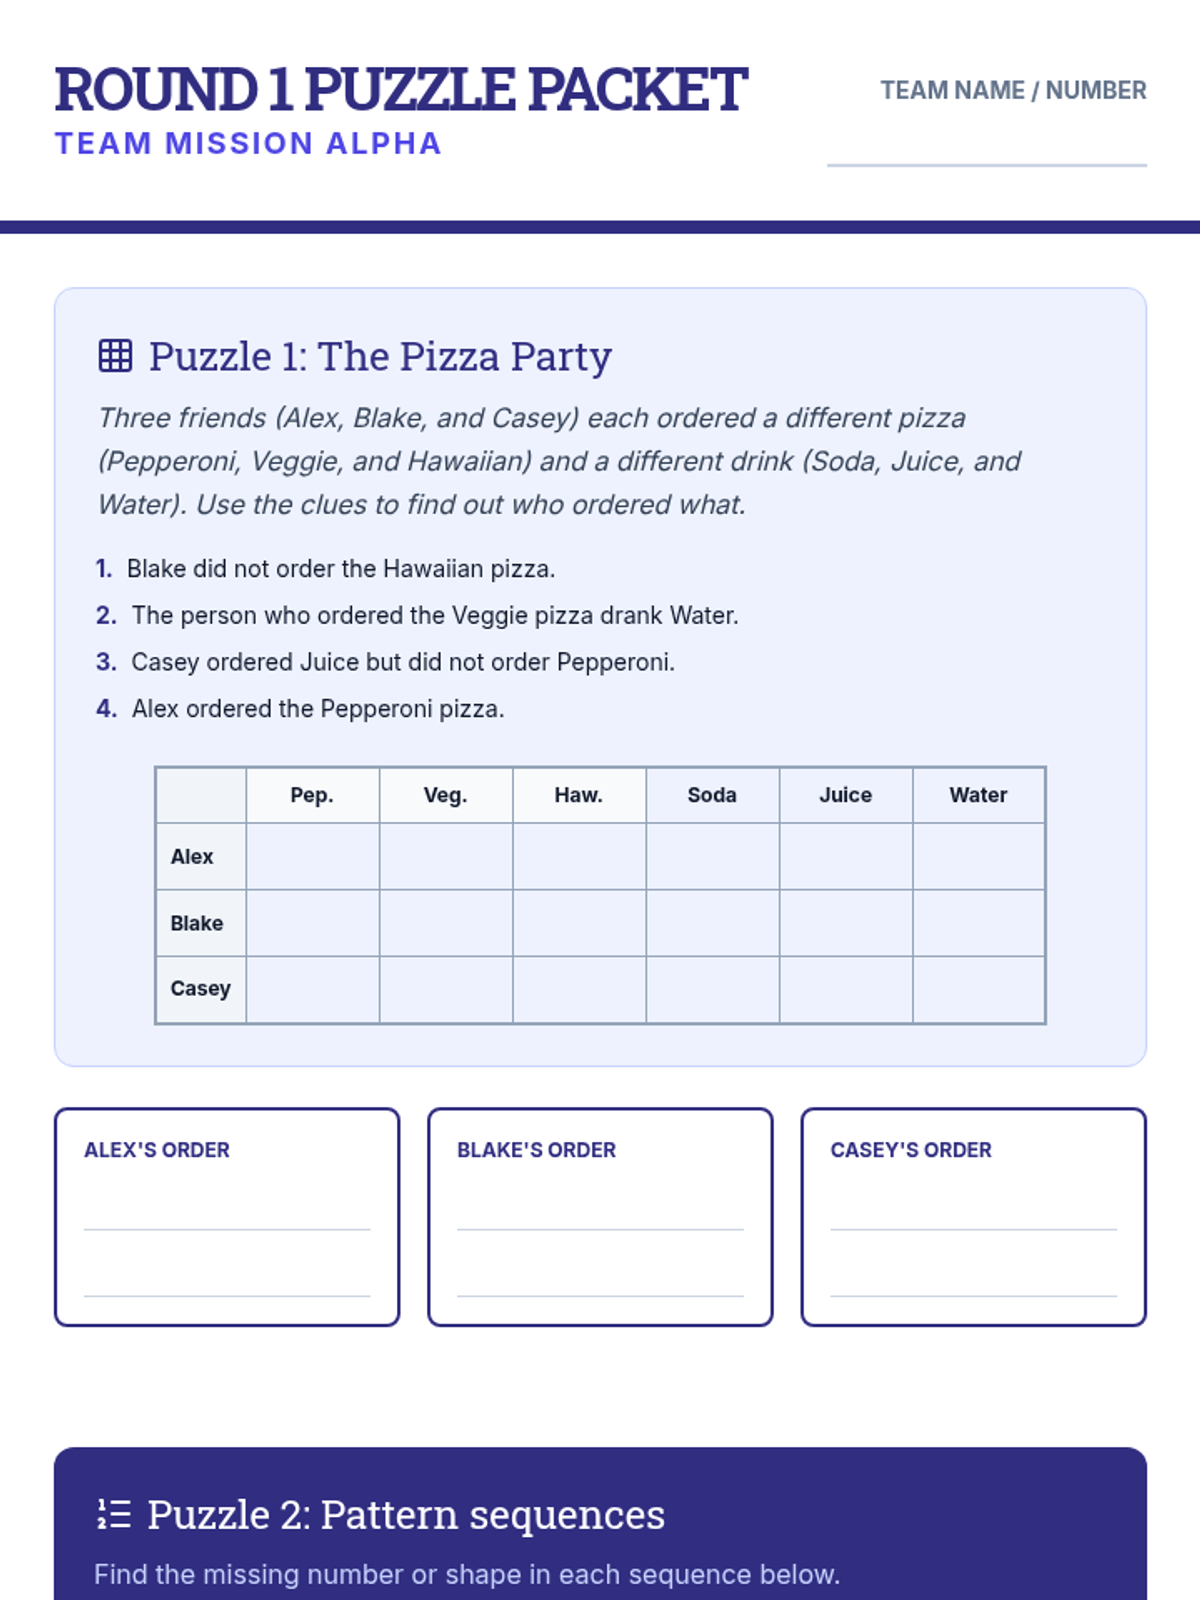Click the Puzzle 2: Pattern sequences heading

(405, 1515)
